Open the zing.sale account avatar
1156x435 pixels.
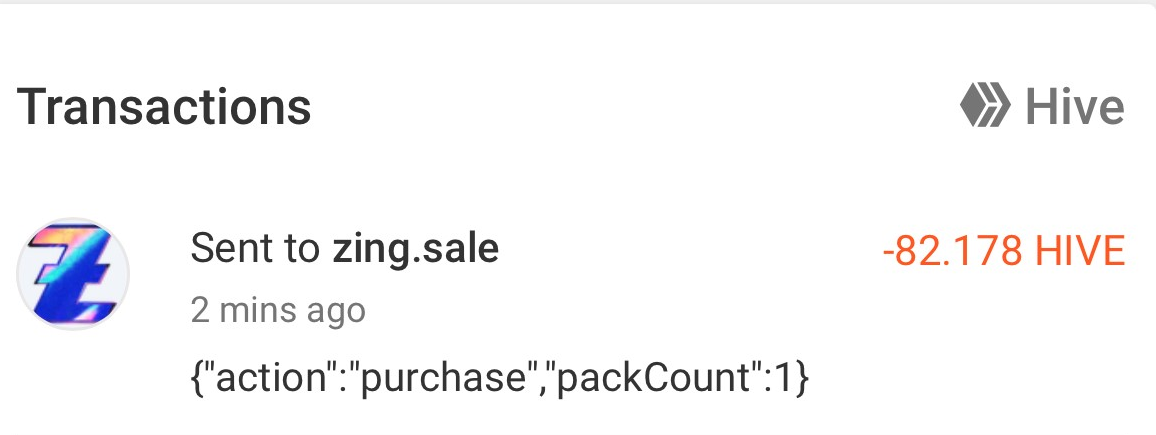tap(73, 274)
